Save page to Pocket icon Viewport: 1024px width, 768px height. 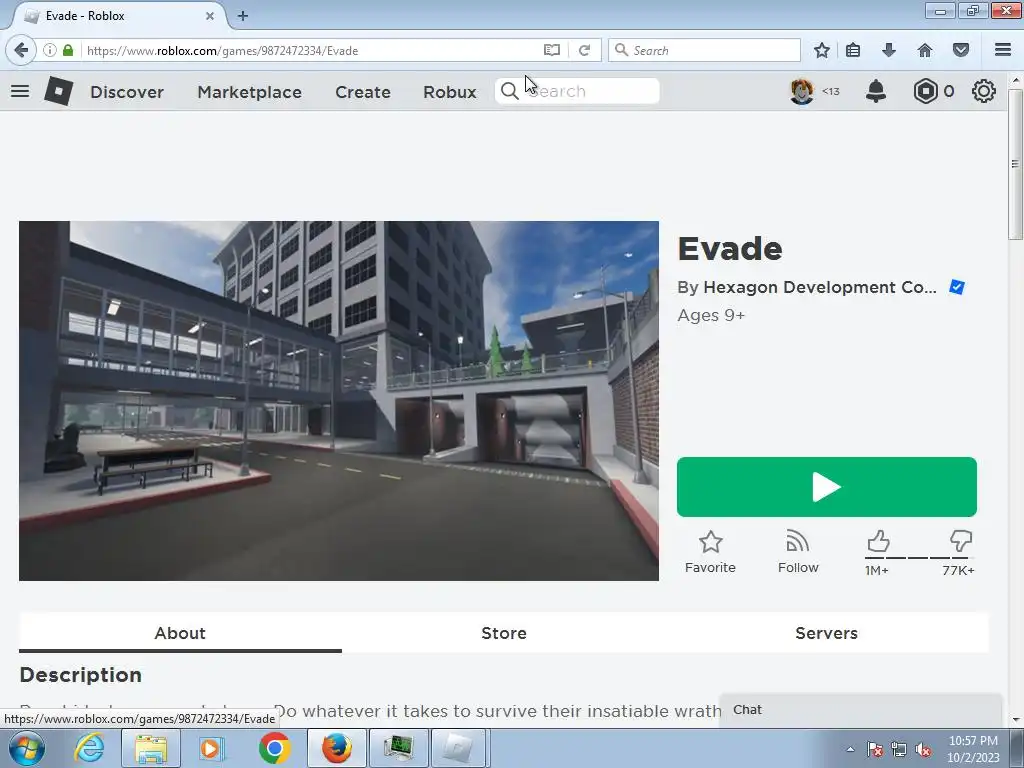click(961, 50)
